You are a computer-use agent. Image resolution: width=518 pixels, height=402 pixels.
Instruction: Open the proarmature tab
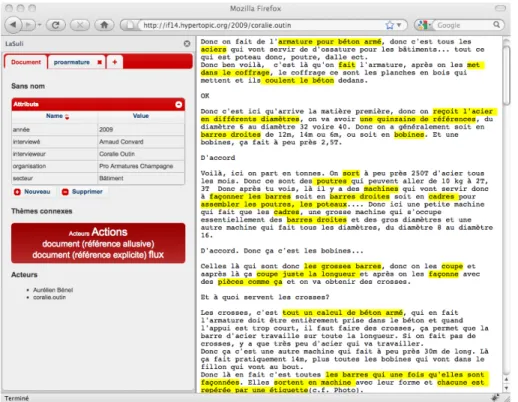click(72, 62)
